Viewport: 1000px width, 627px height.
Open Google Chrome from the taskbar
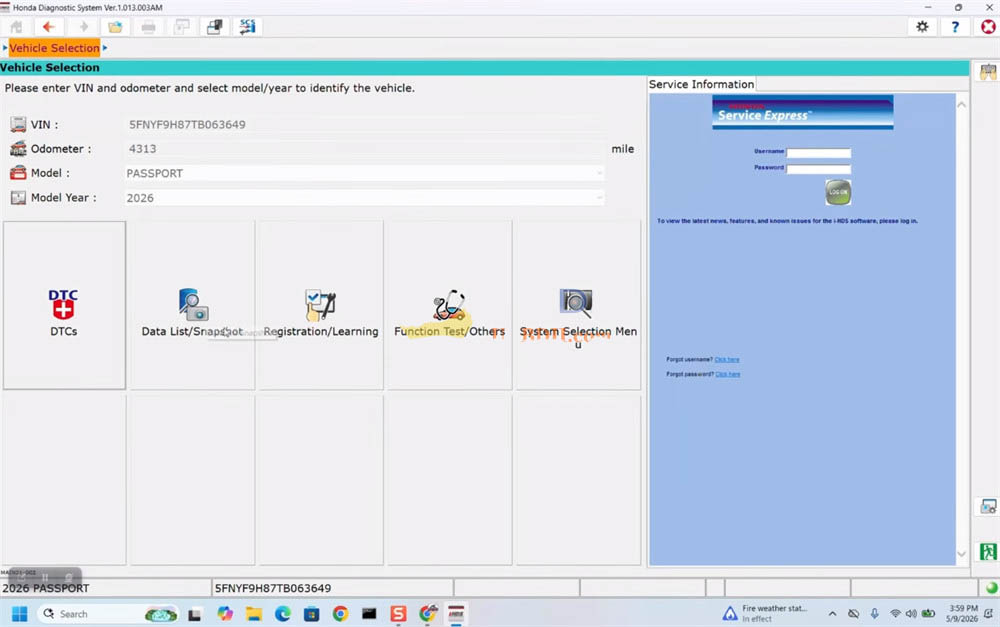341,614
